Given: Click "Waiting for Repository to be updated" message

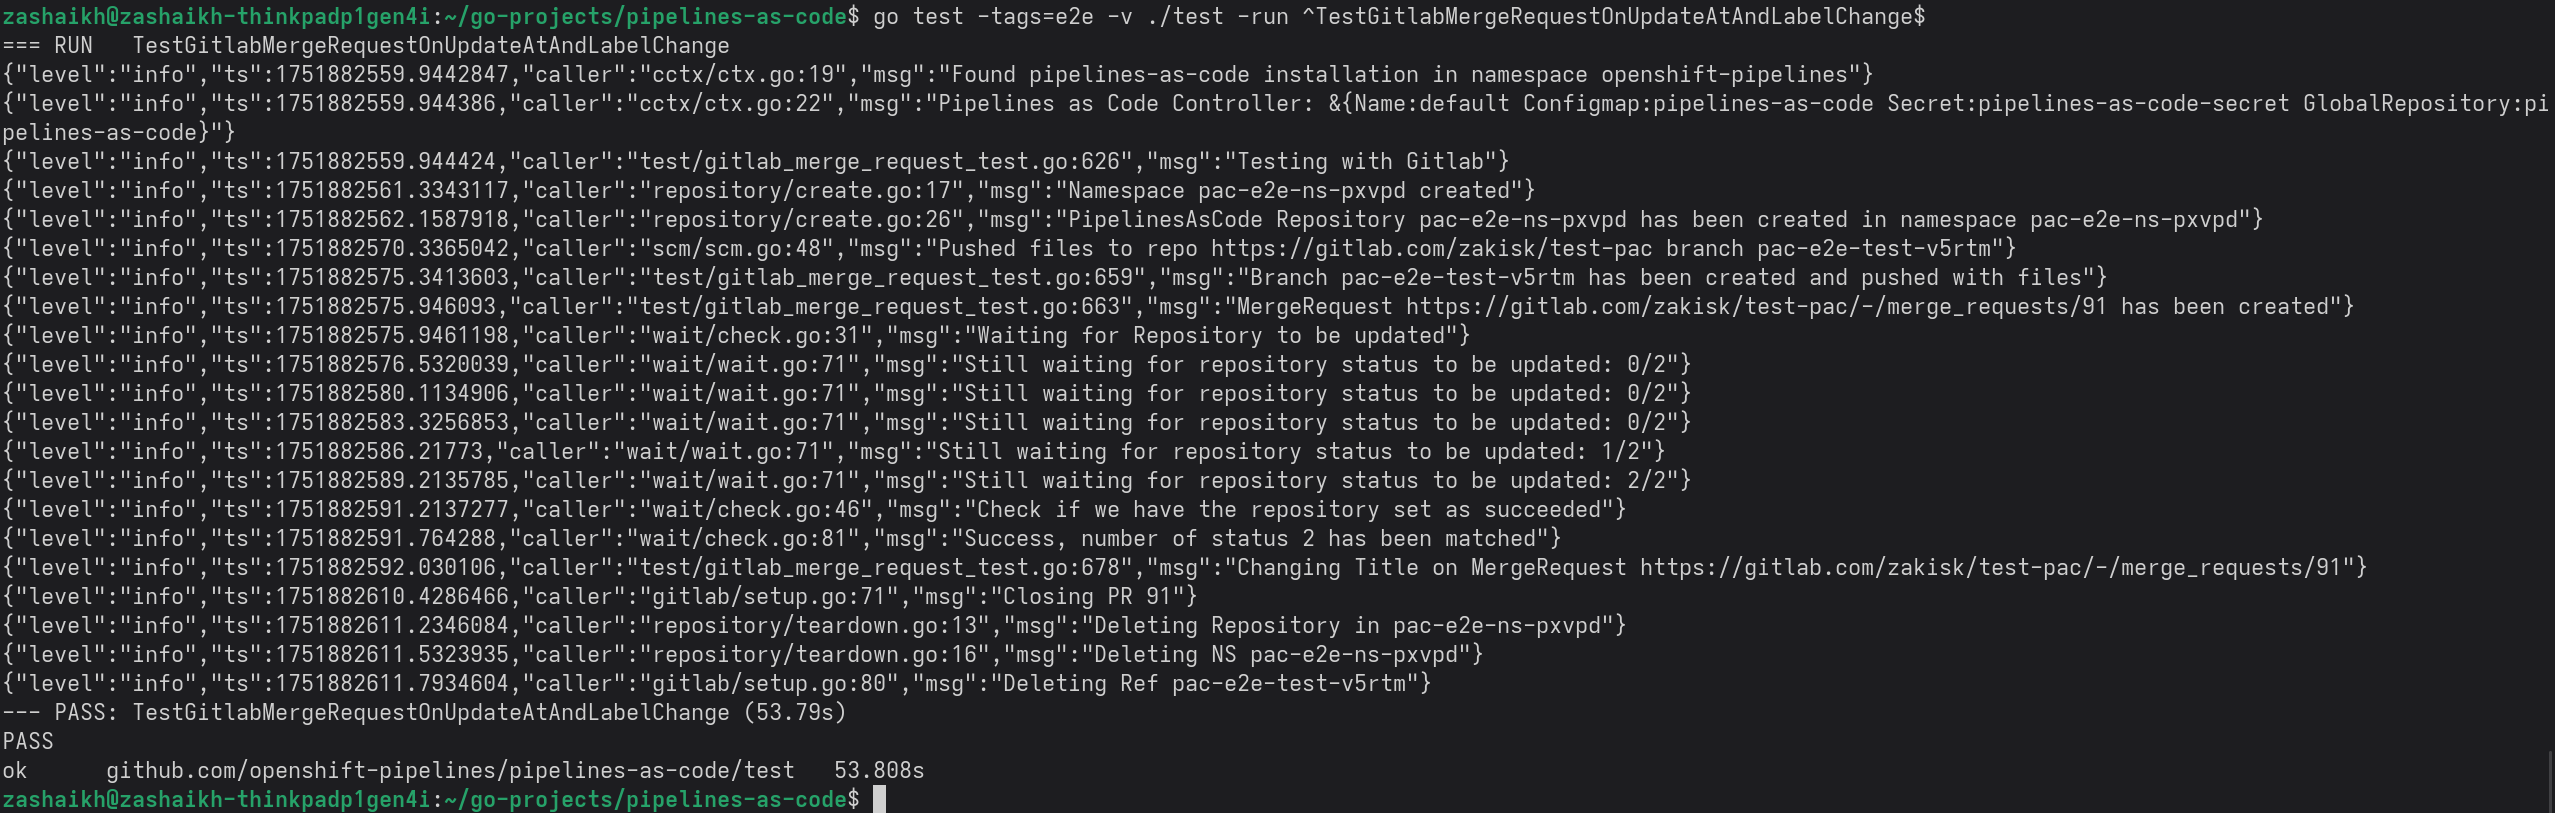Looking at the screenshot, I should (x=1210, y=335).
